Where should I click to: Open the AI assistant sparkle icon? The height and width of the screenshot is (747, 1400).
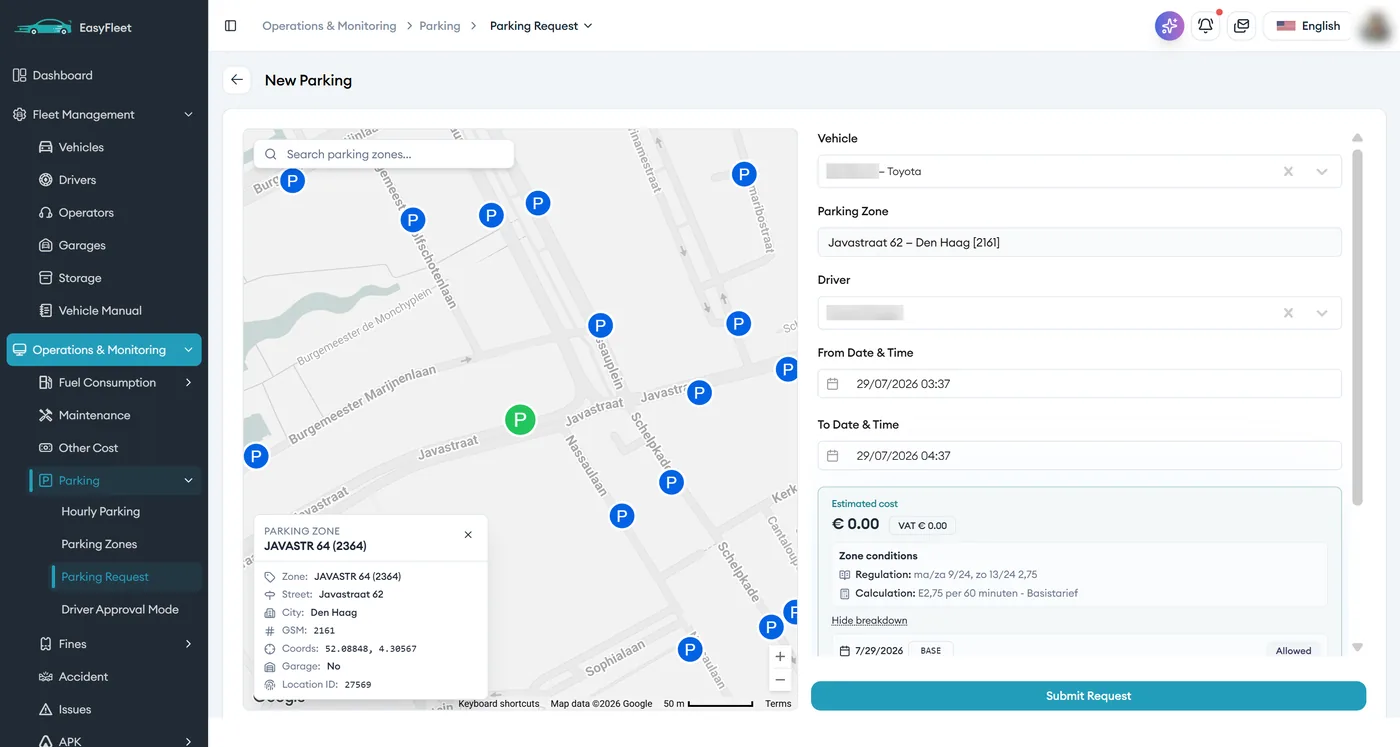pos(1169,26)
